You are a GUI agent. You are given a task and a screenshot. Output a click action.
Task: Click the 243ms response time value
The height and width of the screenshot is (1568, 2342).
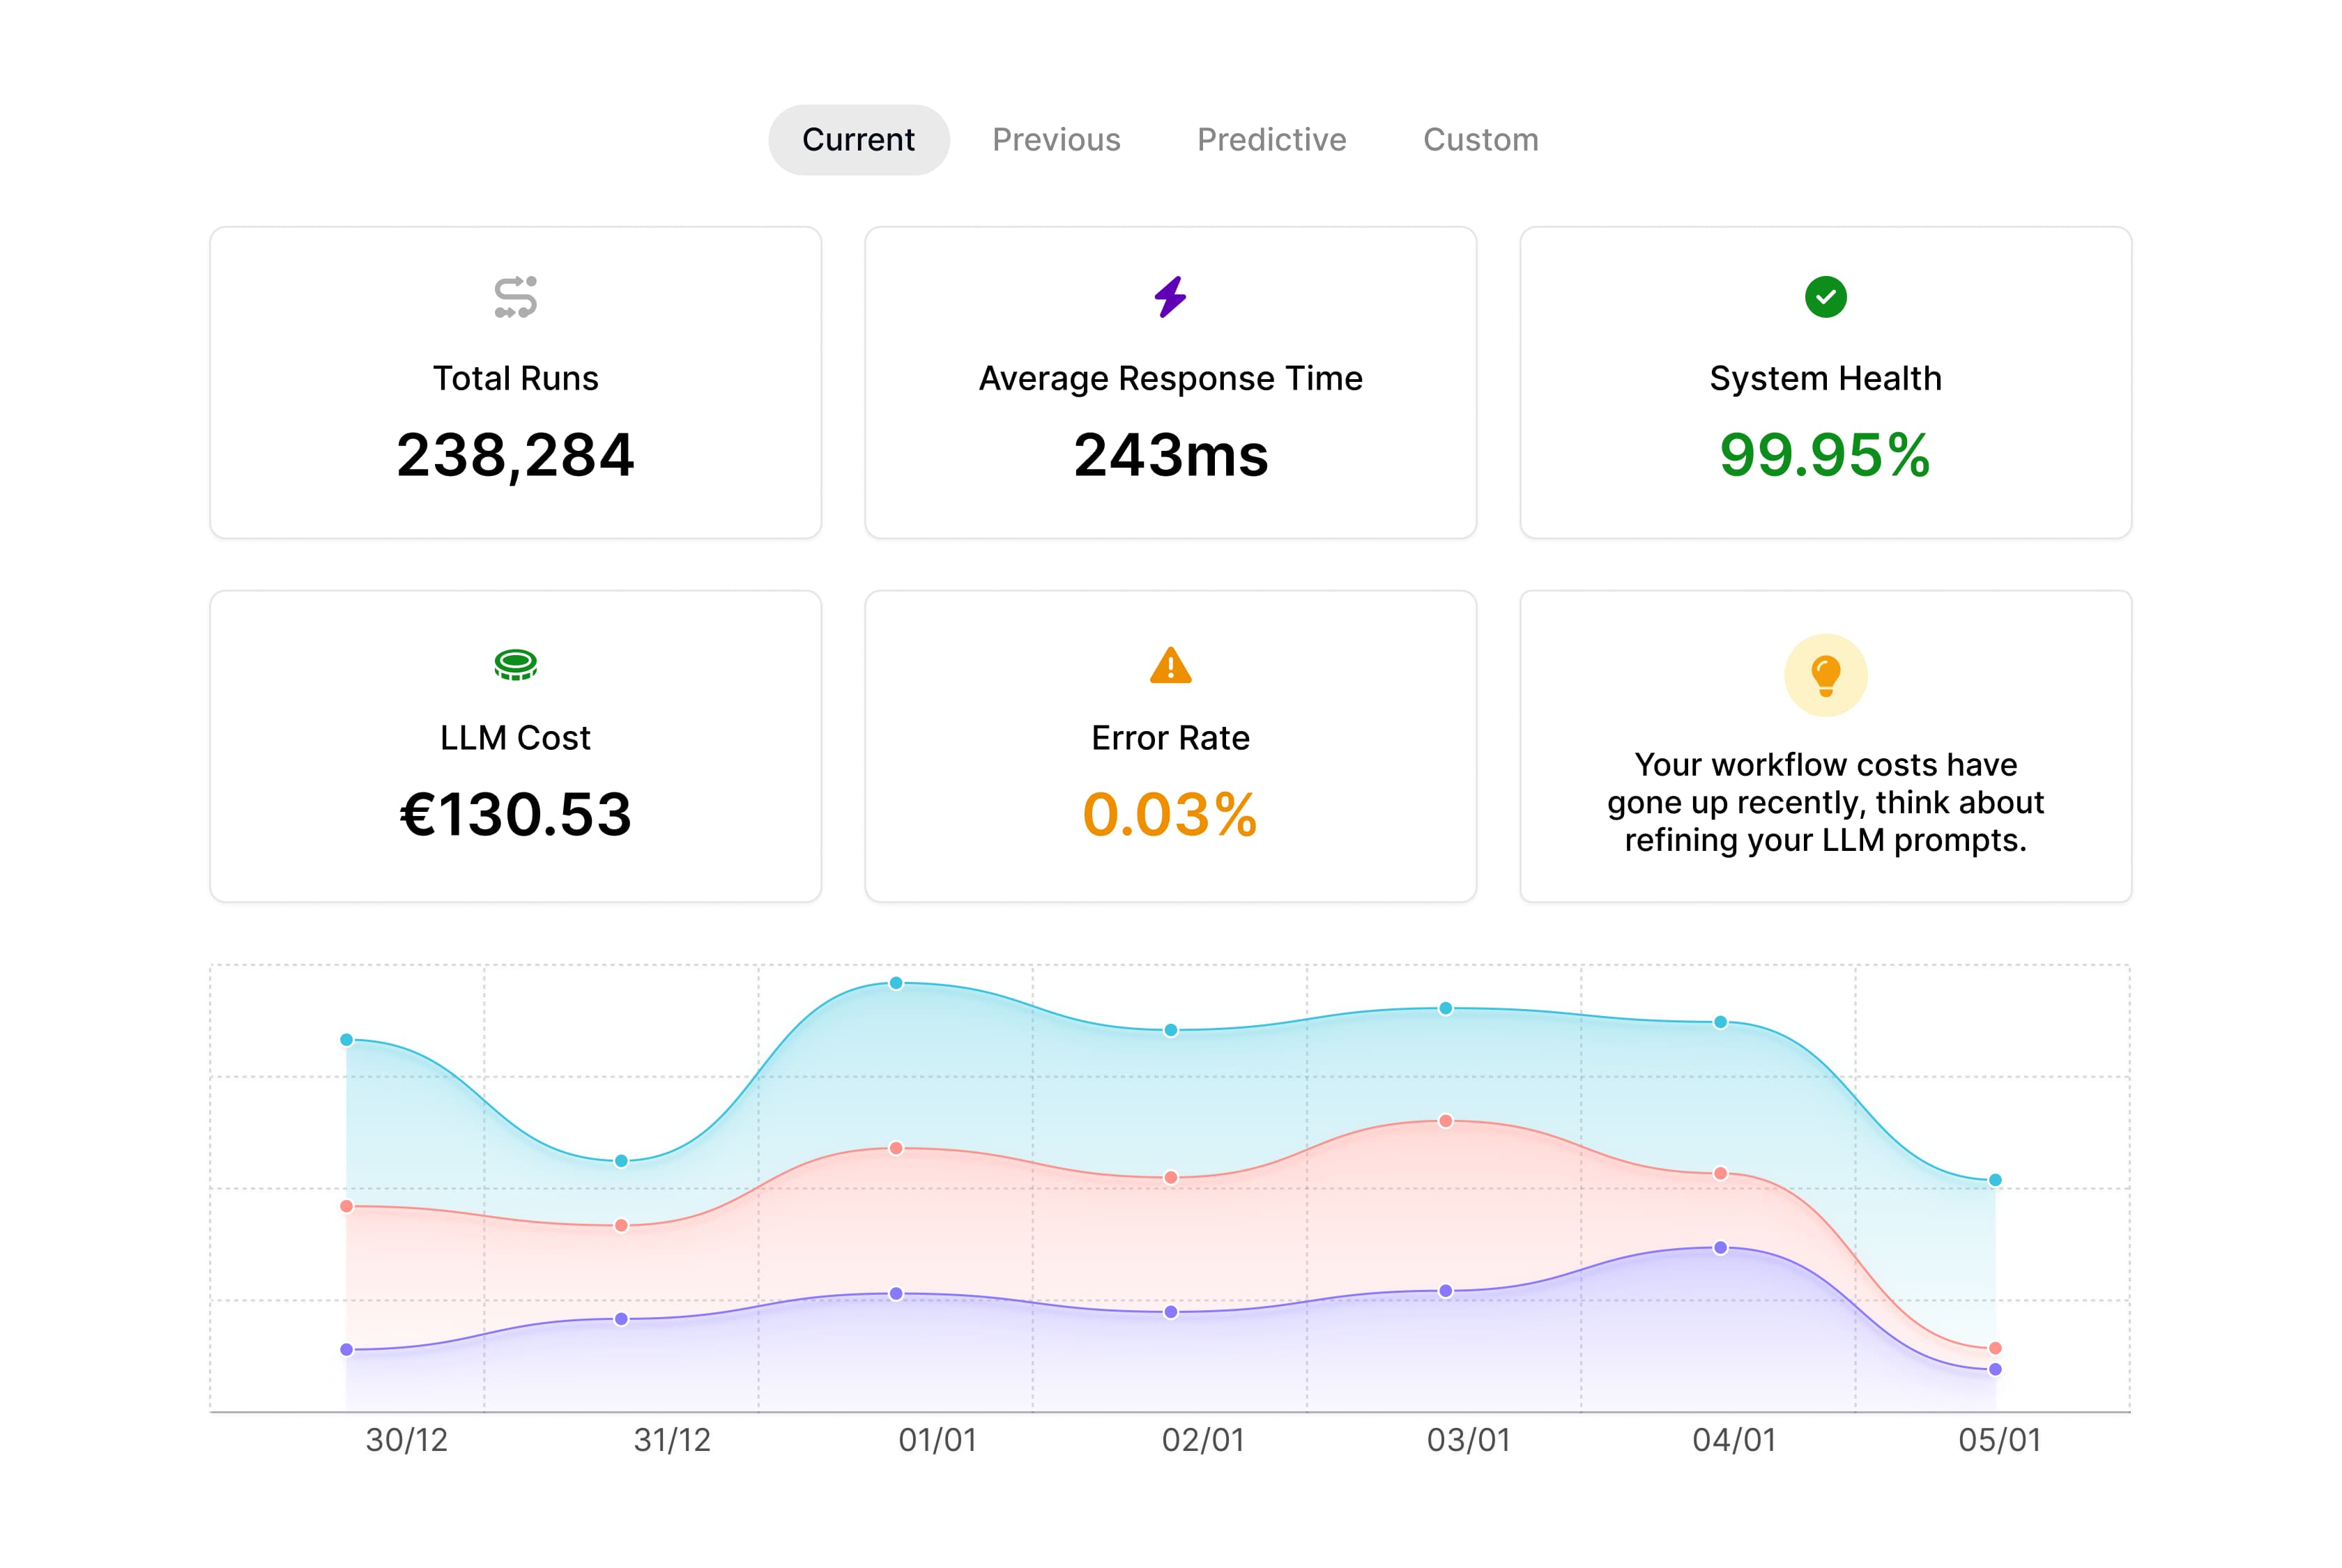click(1170, 455)
